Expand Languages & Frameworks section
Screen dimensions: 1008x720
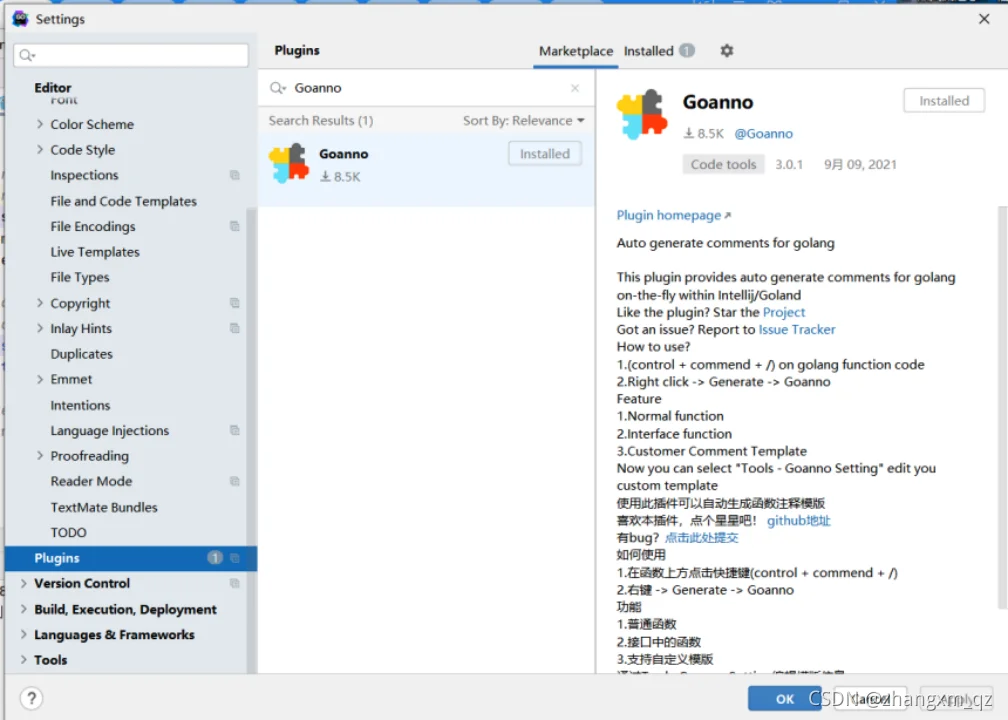24,634
